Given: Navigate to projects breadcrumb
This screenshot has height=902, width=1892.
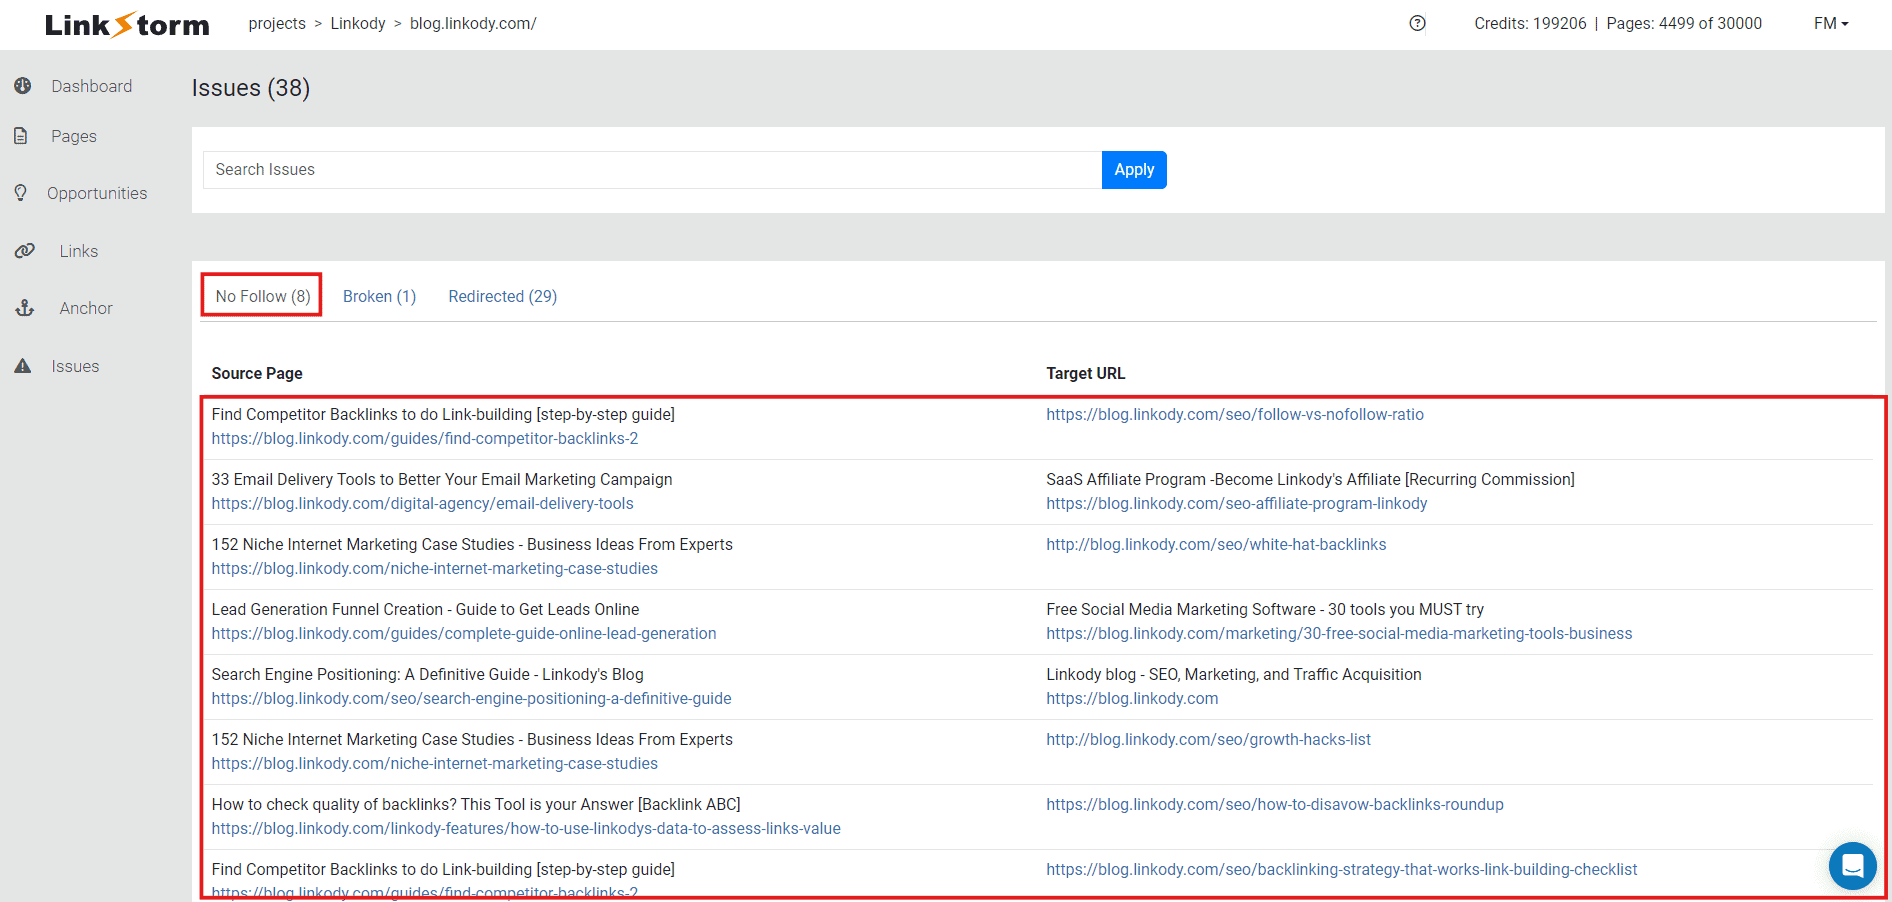Looking at the screenshot, I should click(x=277, y=23).
